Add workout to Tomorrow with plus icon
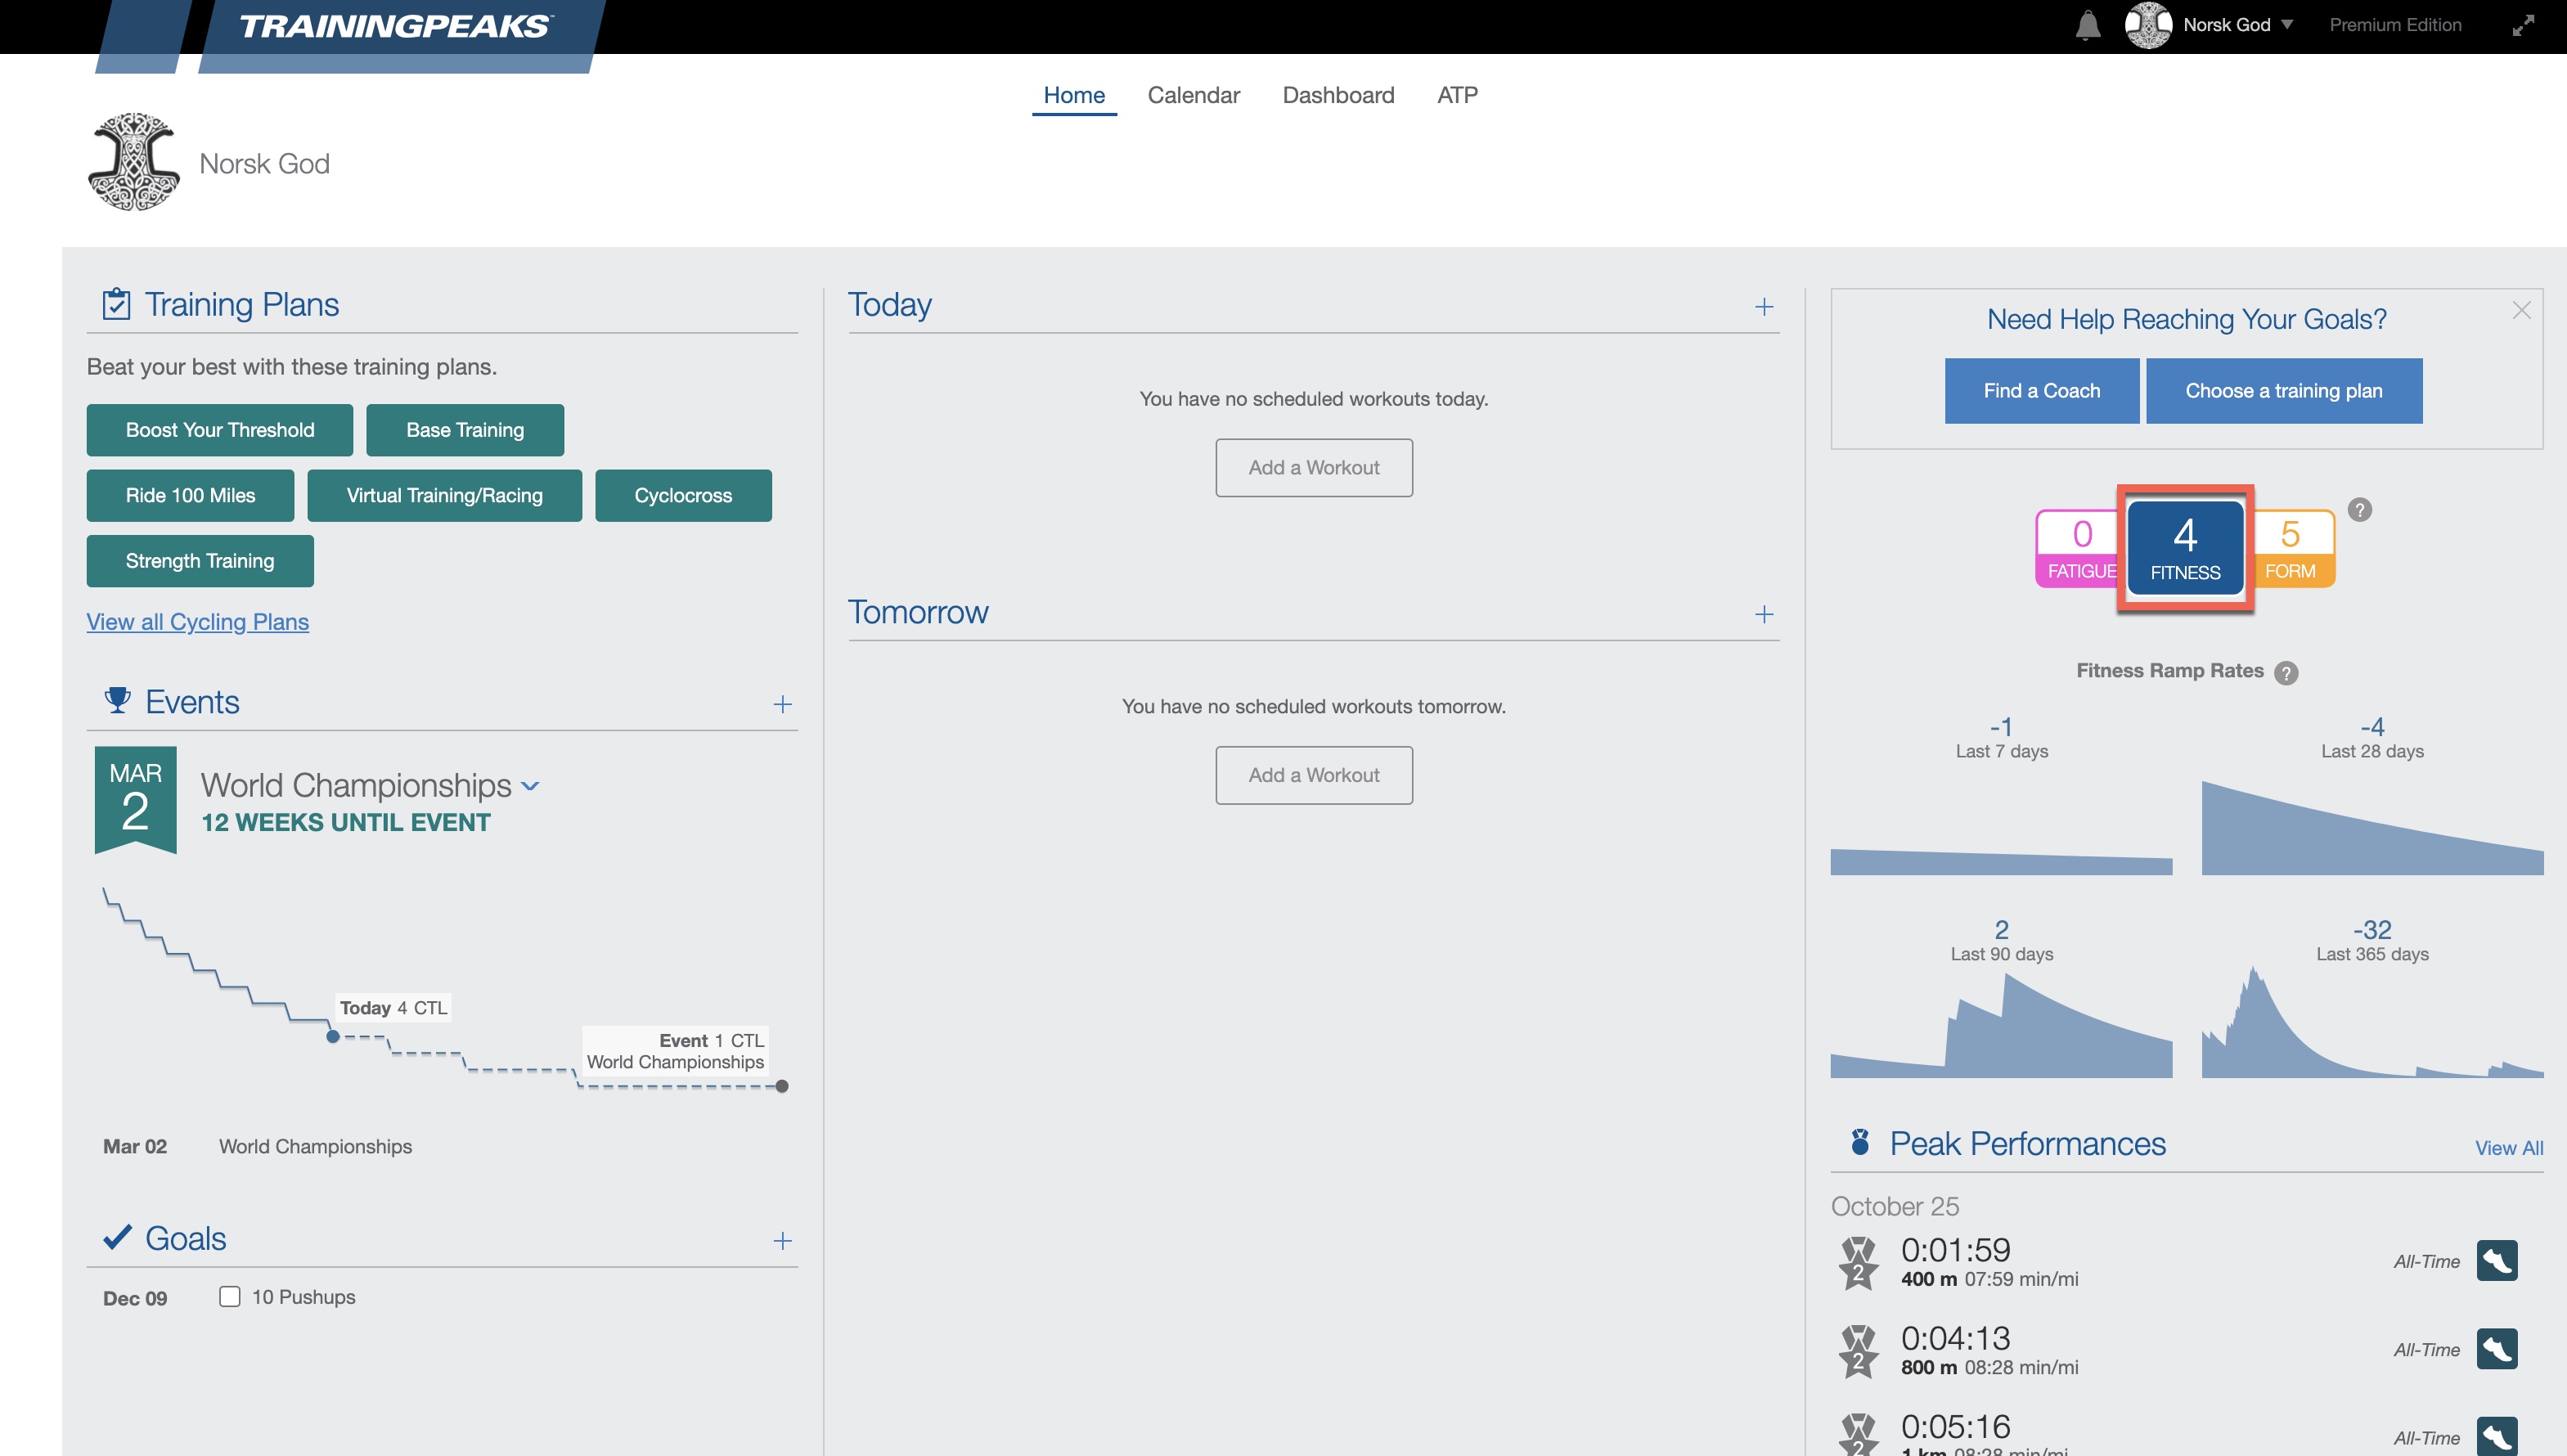This screenshot has height=1456, width=2567. (1764, 614)
